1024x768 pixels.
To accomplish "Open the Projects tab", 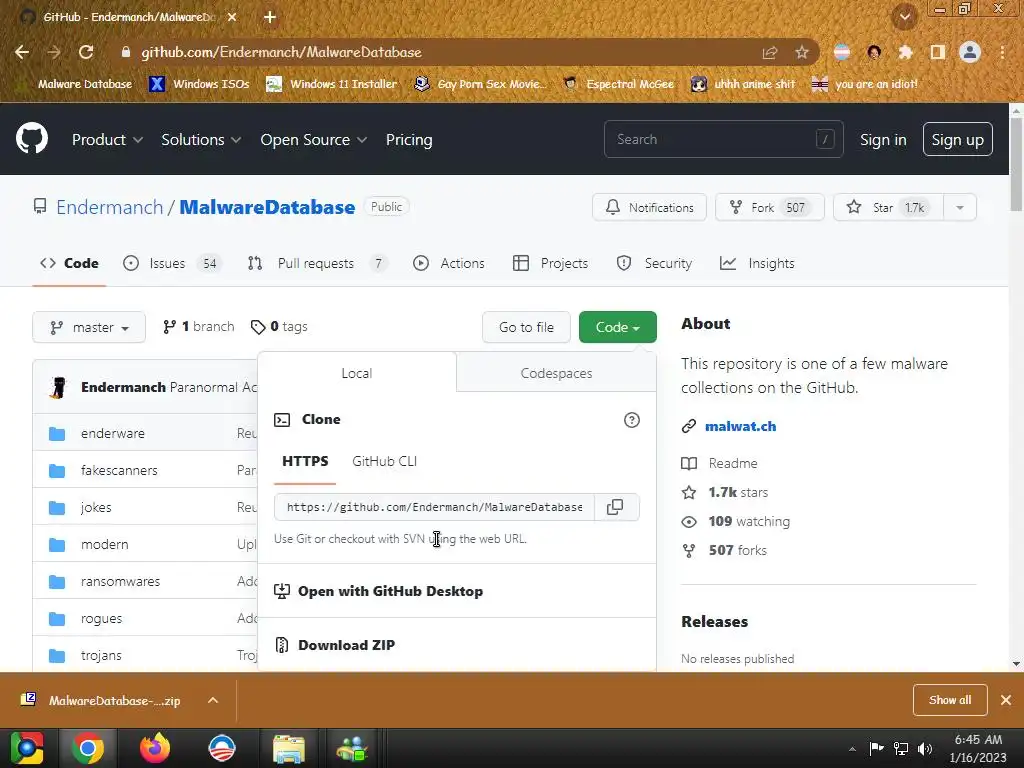I will 551,263.
